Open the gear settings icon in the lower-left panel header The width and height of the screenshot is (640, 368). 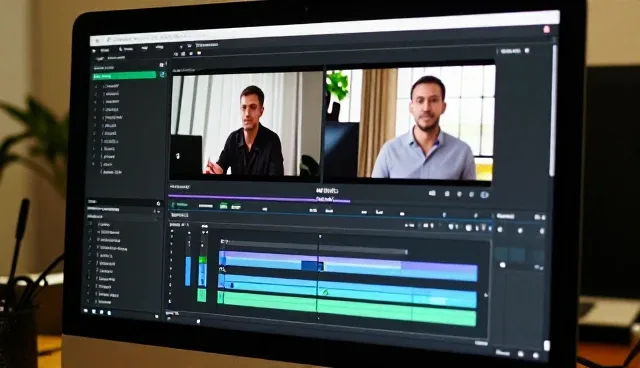[x=158, y=204]
